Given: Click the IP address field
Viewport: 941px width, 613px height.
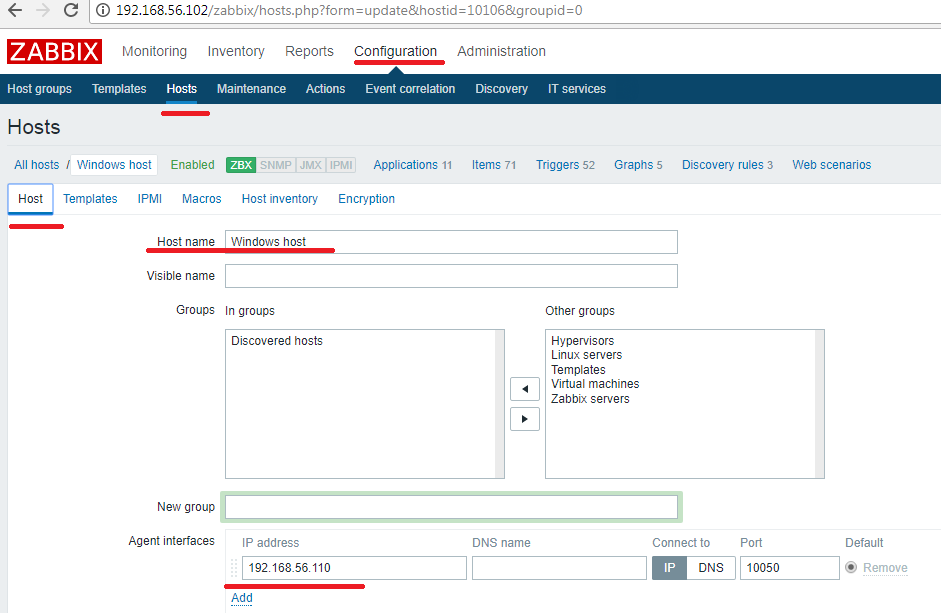Looking at the screenshot, I should (x=354, y=568).
